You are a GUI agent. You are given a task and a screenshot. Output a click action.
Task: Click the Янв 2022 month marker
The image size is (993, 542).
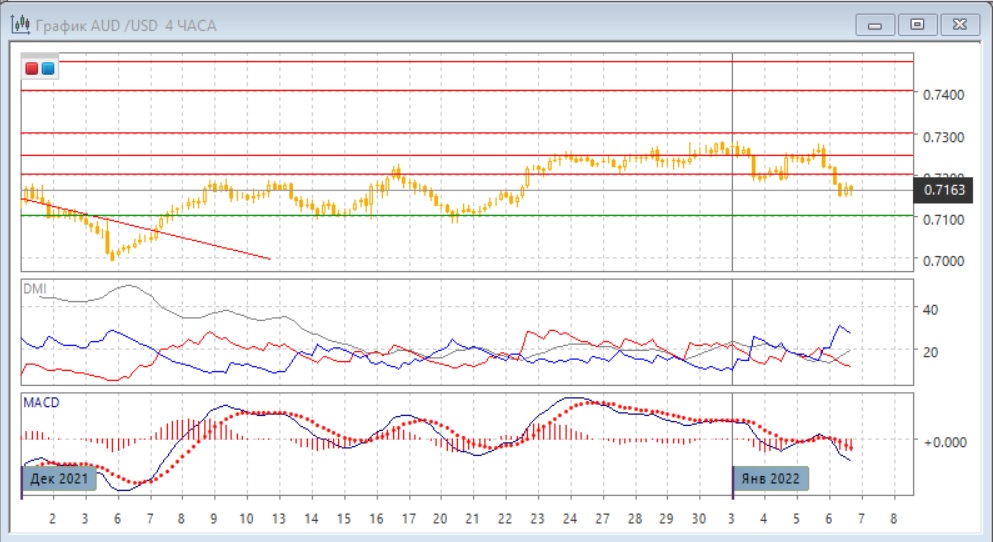coord(770,479)
